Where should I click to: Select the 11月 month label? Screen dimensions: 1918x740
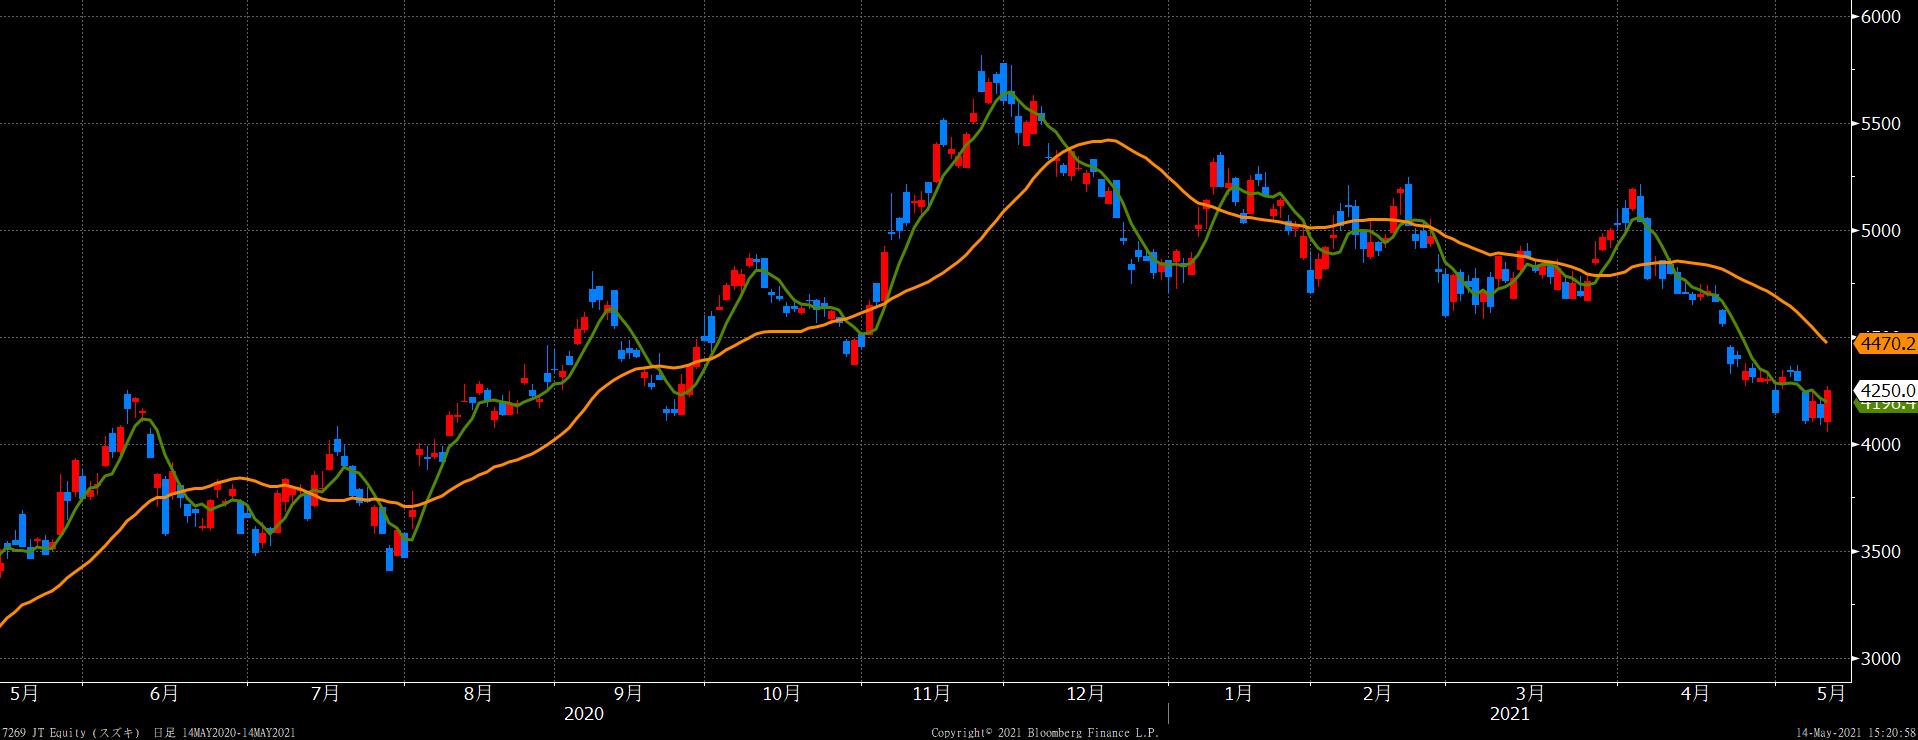[931, 693]
